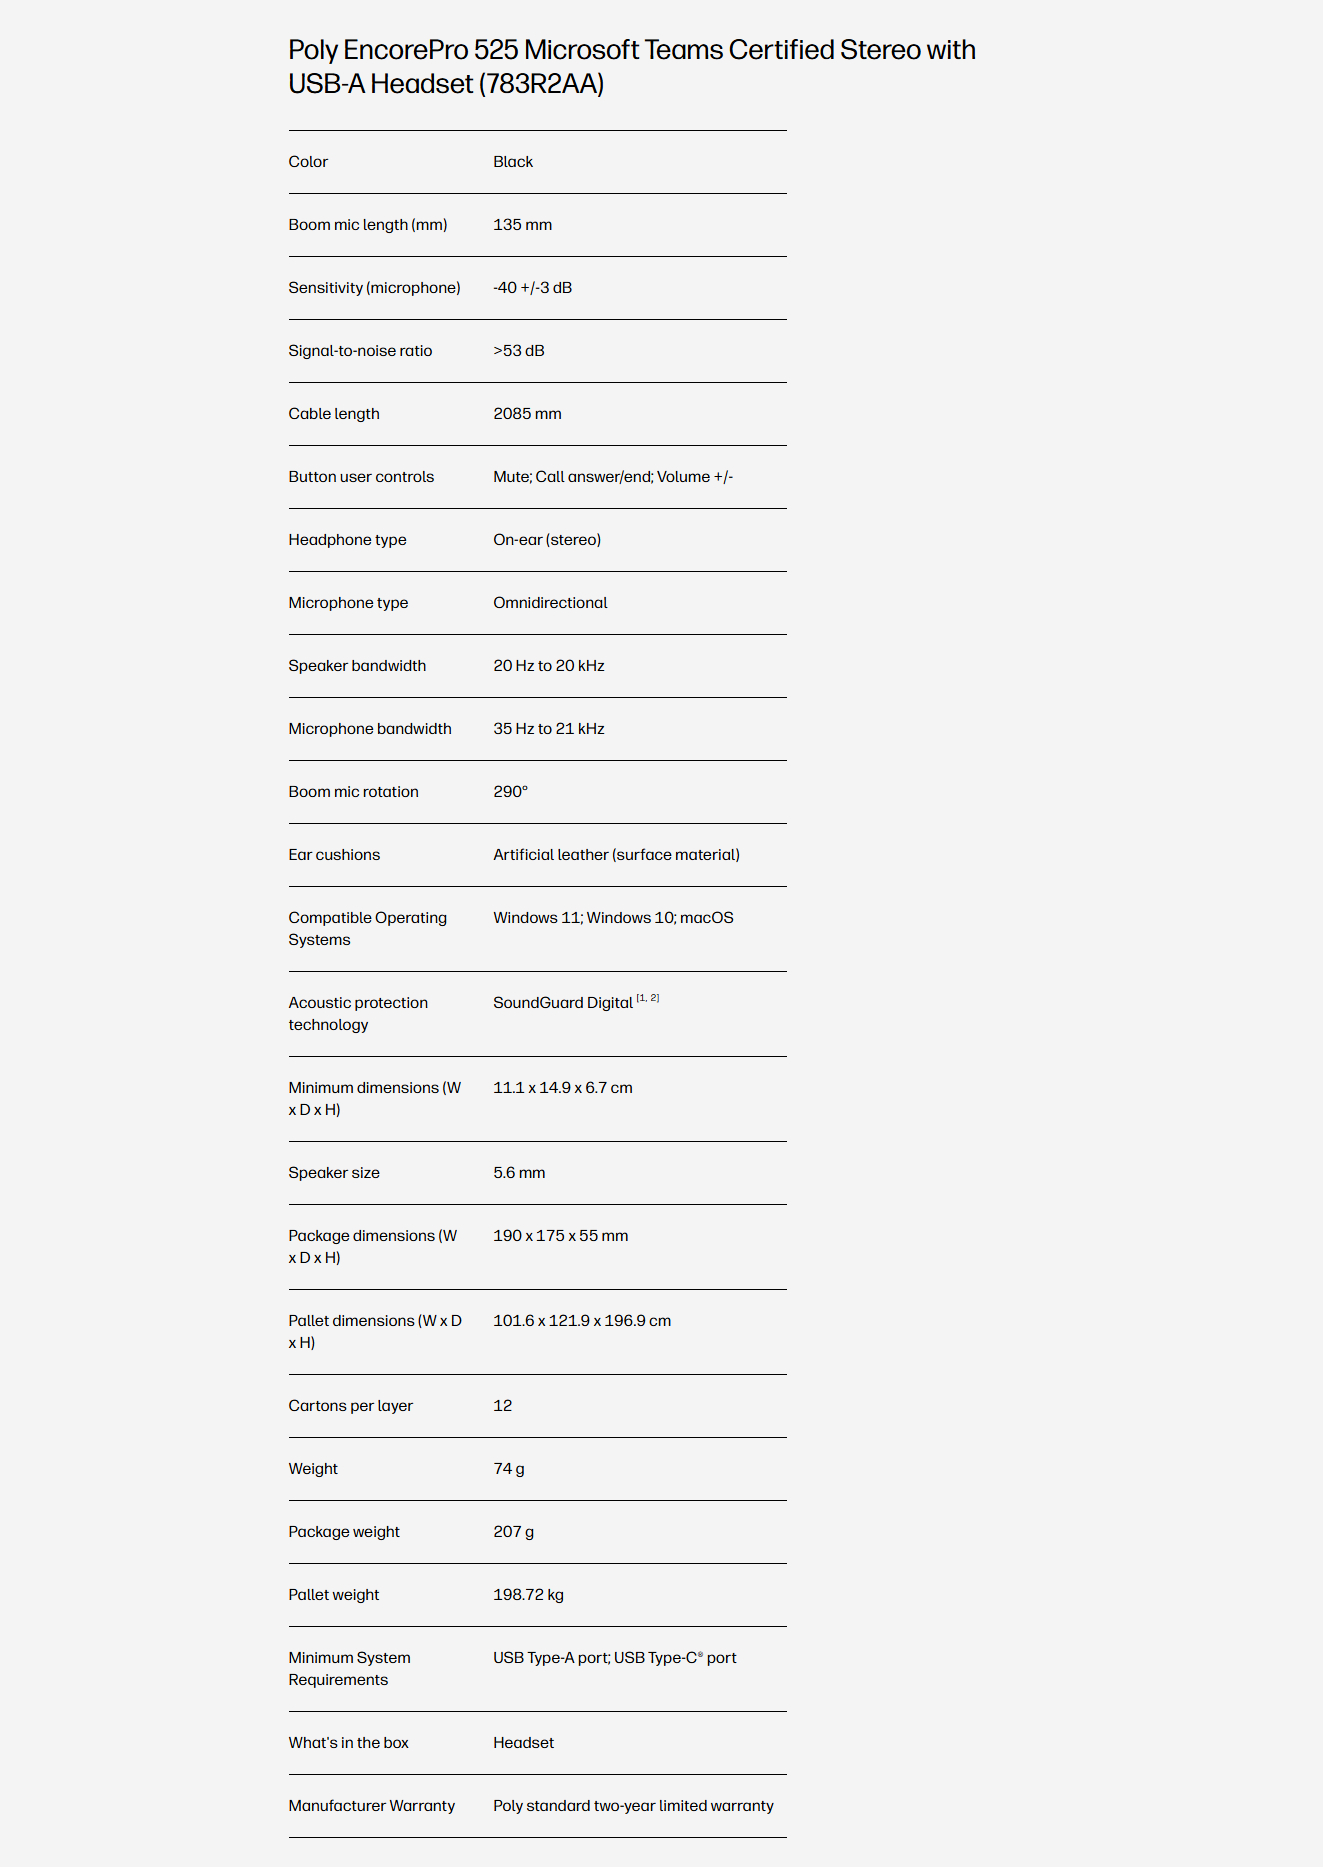Click the Omnidirectional microphone type value
This screenshot has height=1867, width=1323.
[x=550, y=603]
